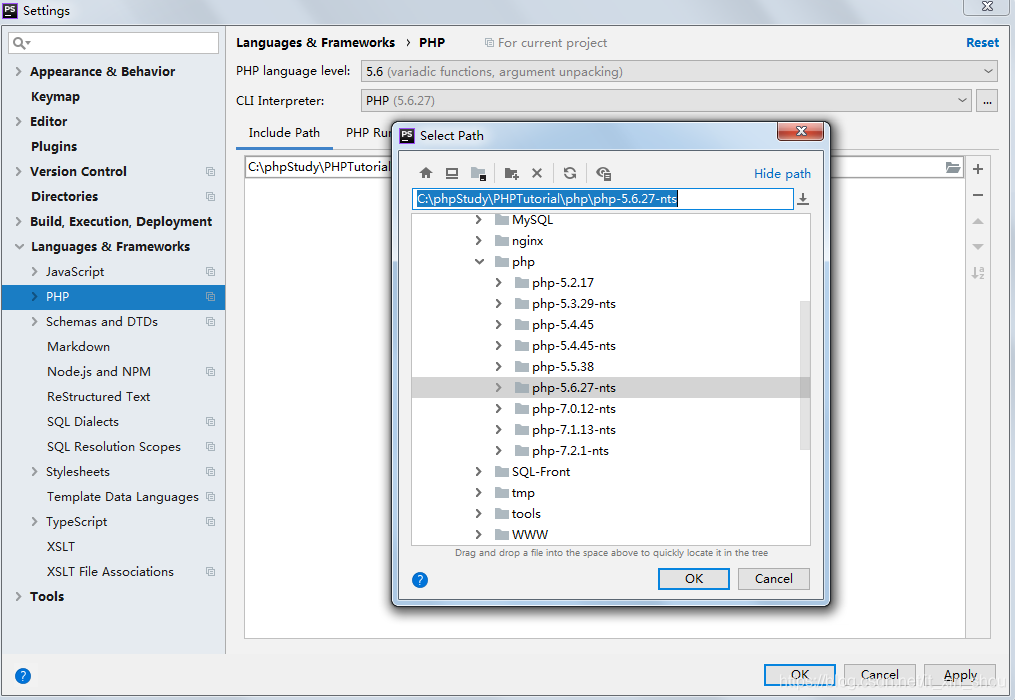Click Apply in Settings window
The height and width of the screenshot is (700, 1015).
pos(960,675)
